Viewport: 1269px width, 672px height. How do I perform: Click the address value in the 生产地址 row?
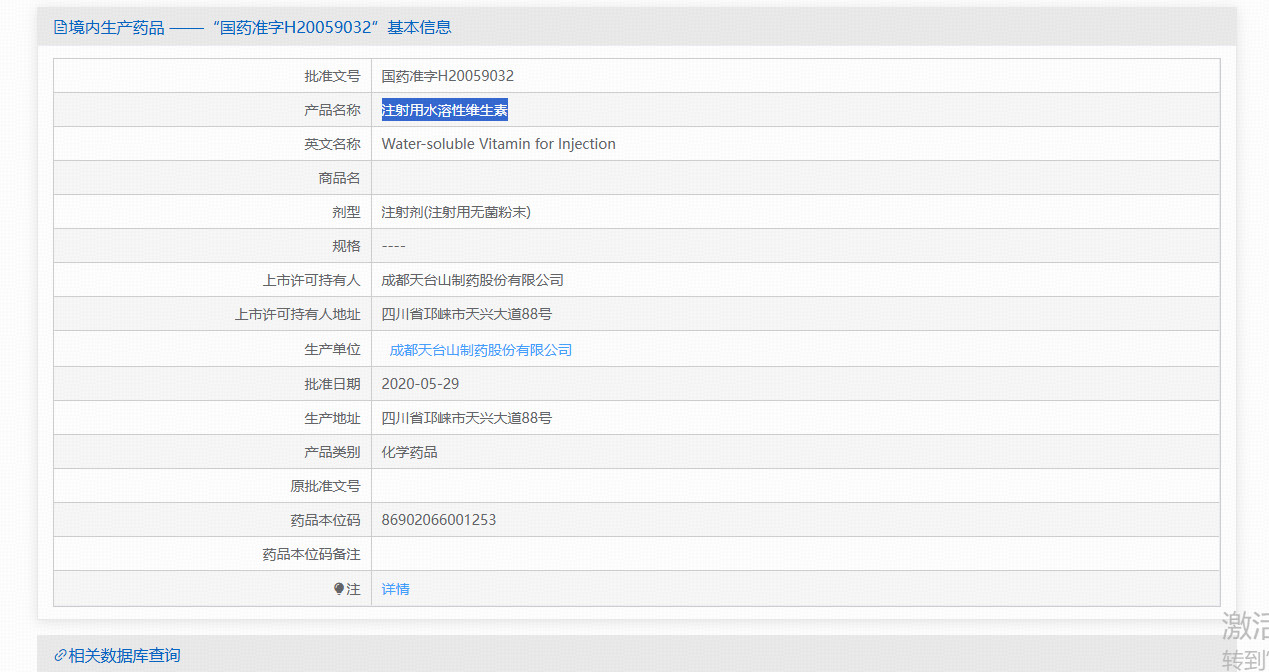click(x=466, y=418)
